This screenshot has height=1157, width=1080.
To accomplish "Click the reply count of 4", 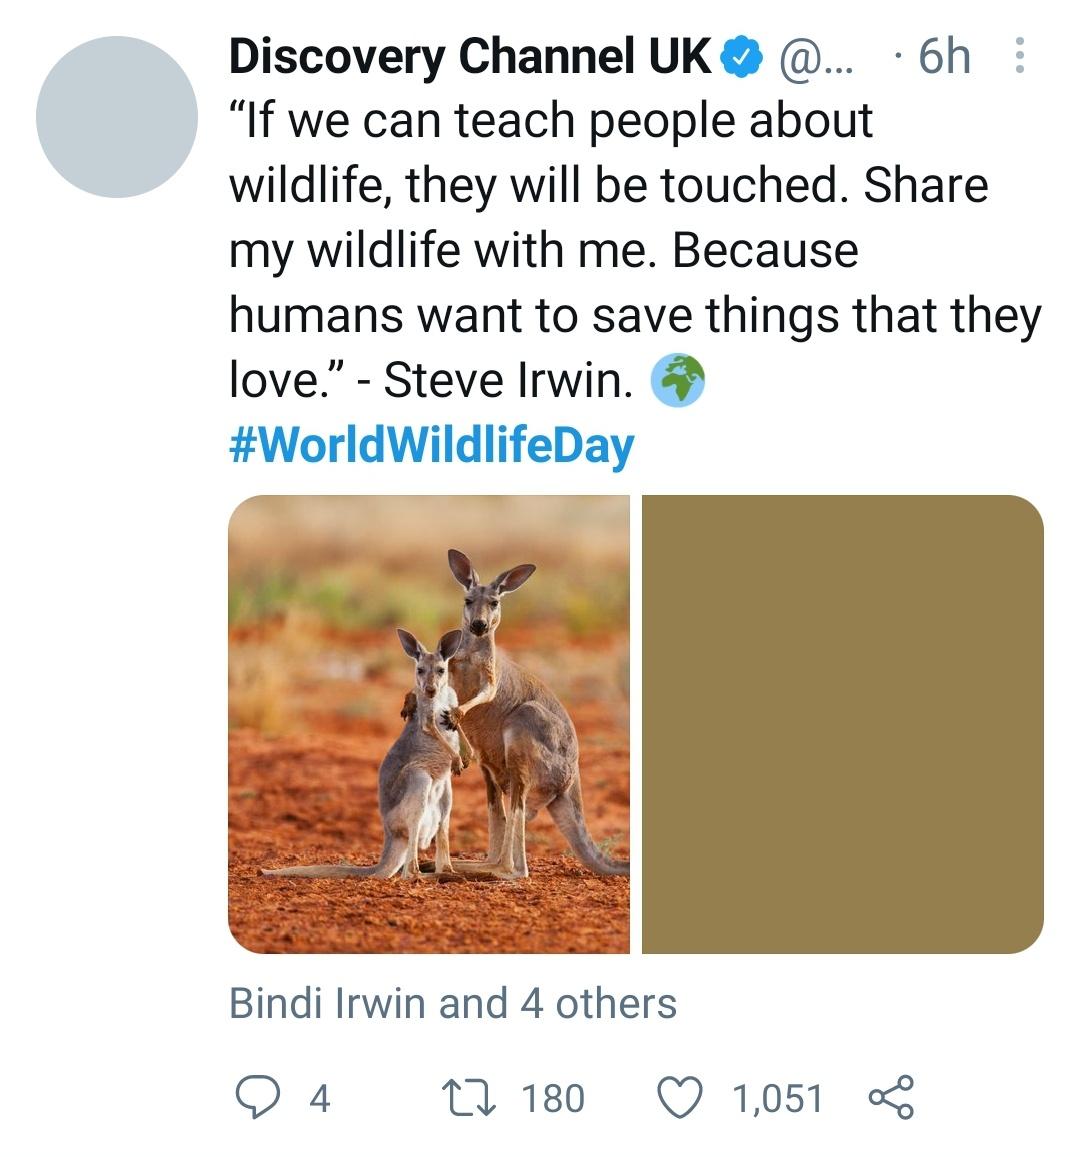I will pyautogui.click(x=319, y=1098).
